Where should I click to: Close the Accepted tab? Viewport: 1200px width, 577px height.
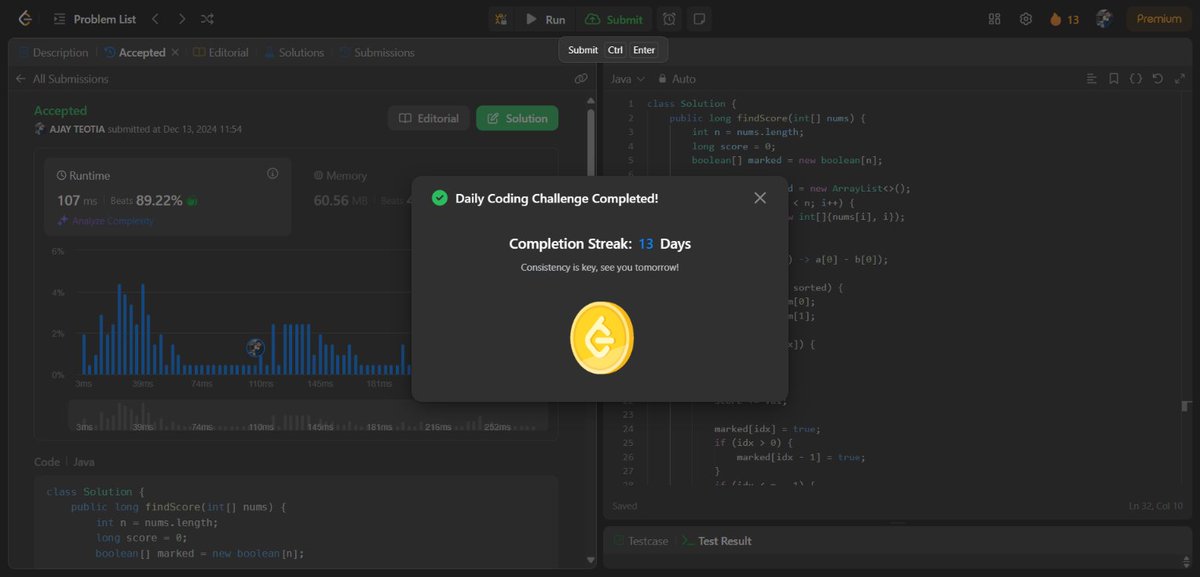coord(175,52)
